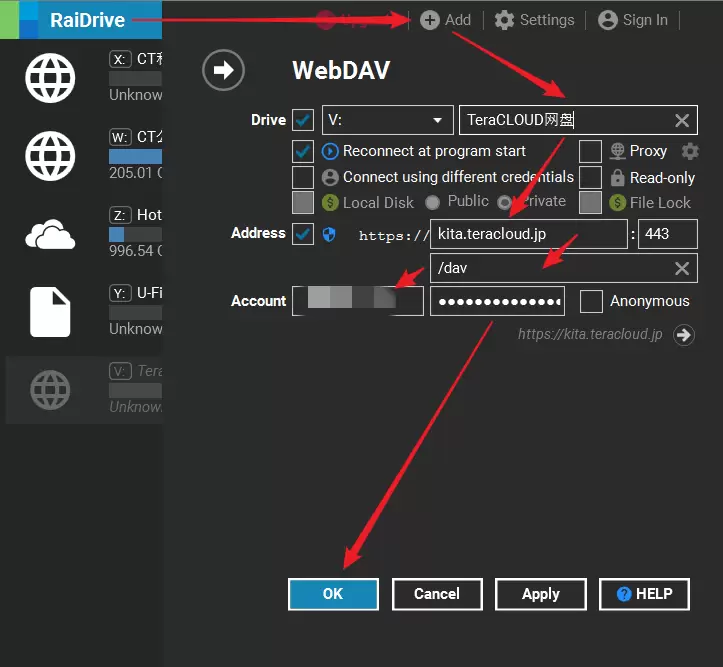Image resolution: width=723 pixels, height=667 pixels.
Task: Open proxy settings gear icon
Action: click(690, 151)
